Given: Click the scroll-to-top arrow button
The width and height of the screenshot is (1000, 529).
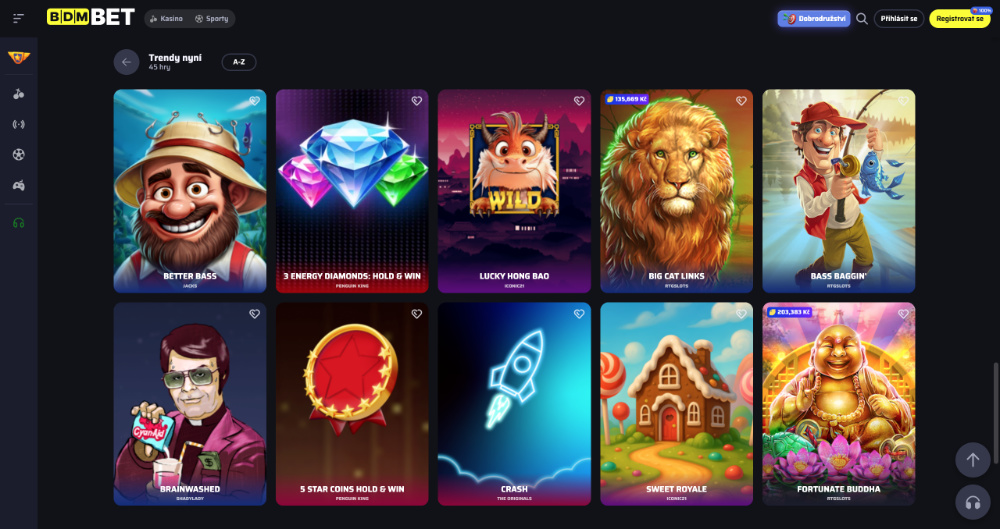Looking at the screenshot, I should coord(973,459).
